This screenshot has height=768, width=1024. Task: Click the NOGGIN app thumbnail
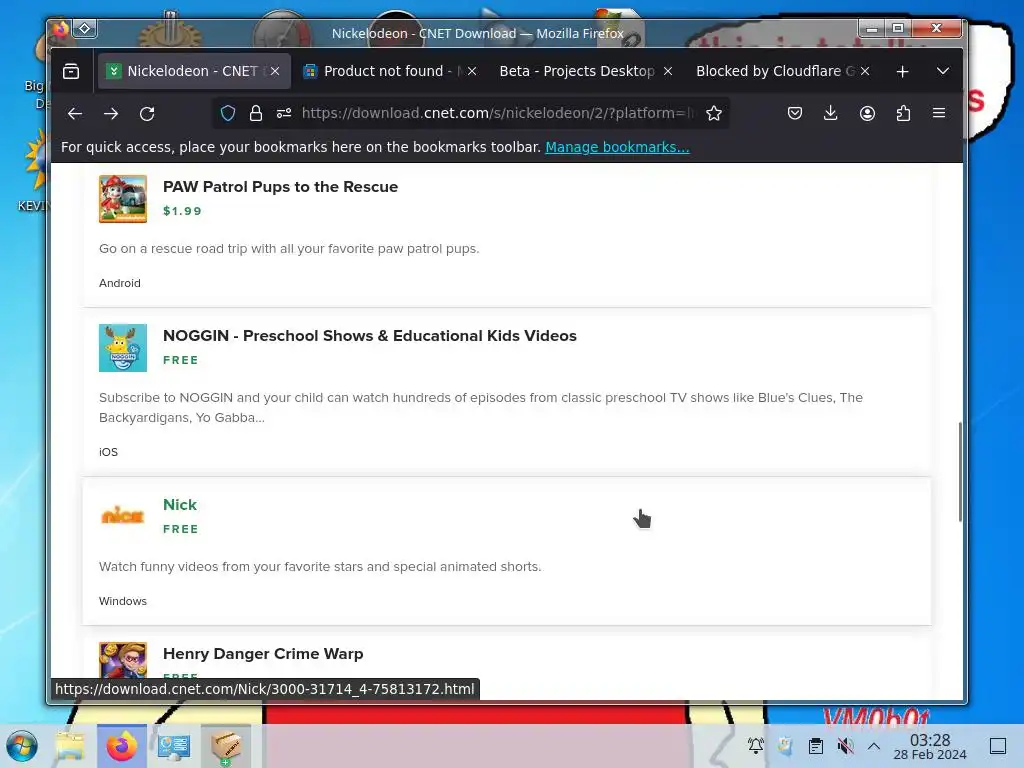click(123, 348)
